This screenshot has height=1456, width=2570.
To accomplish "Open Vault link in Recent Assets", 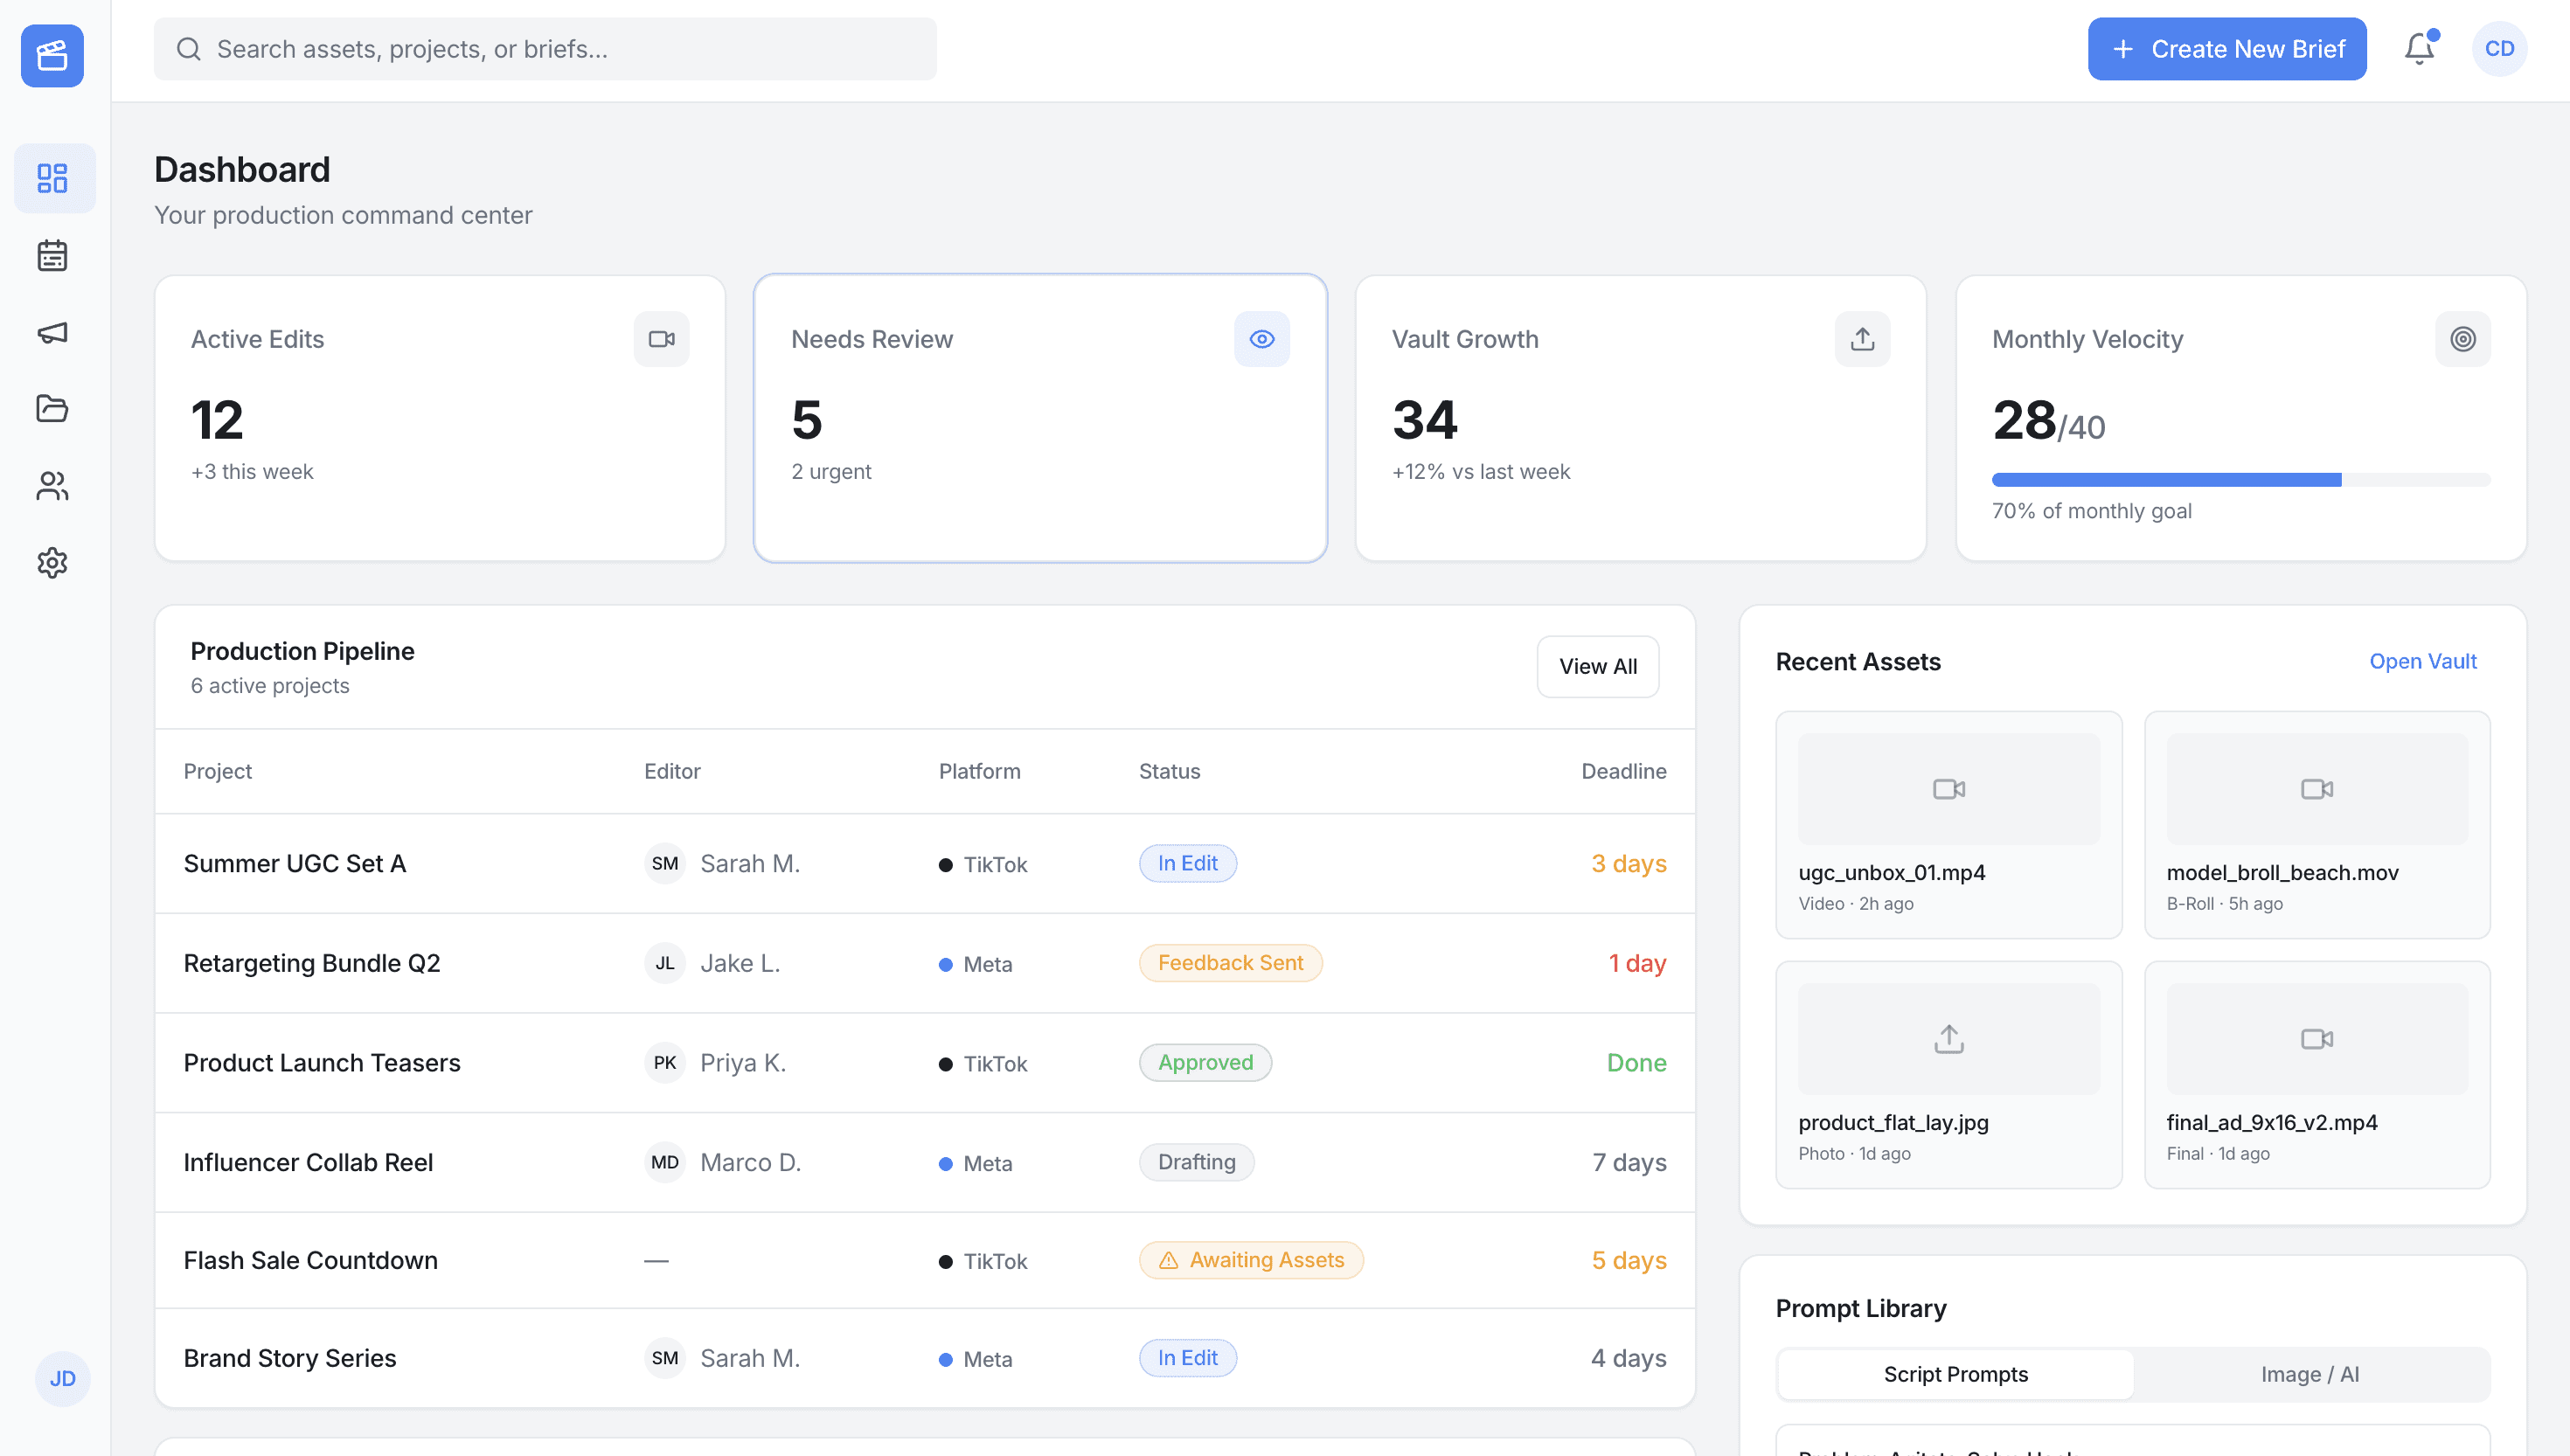I will pos(2422,662).
